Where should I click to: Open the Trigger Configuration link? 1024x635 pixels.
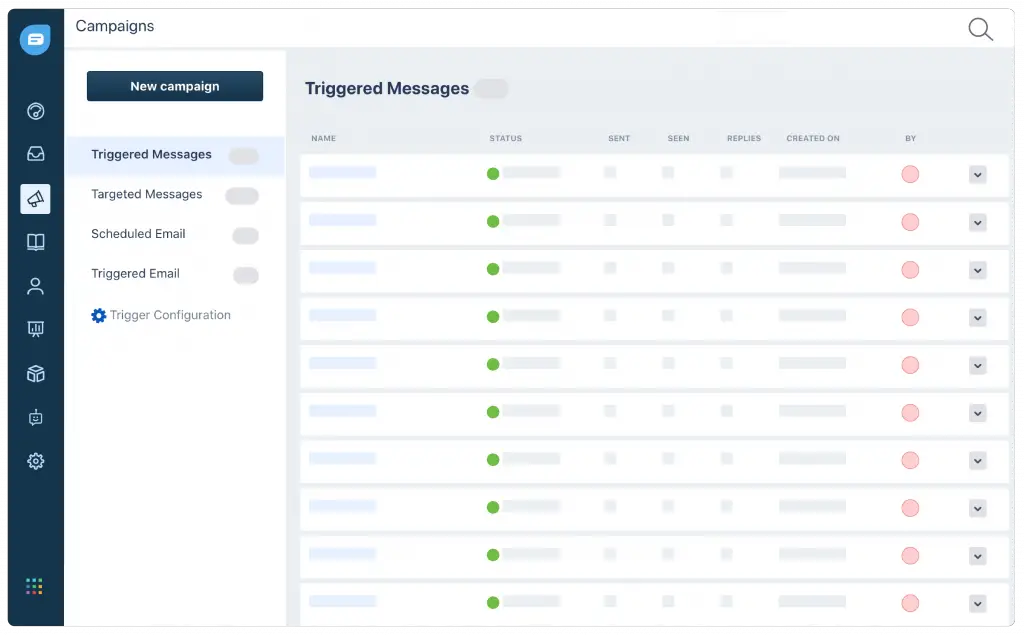pos(161,316)
